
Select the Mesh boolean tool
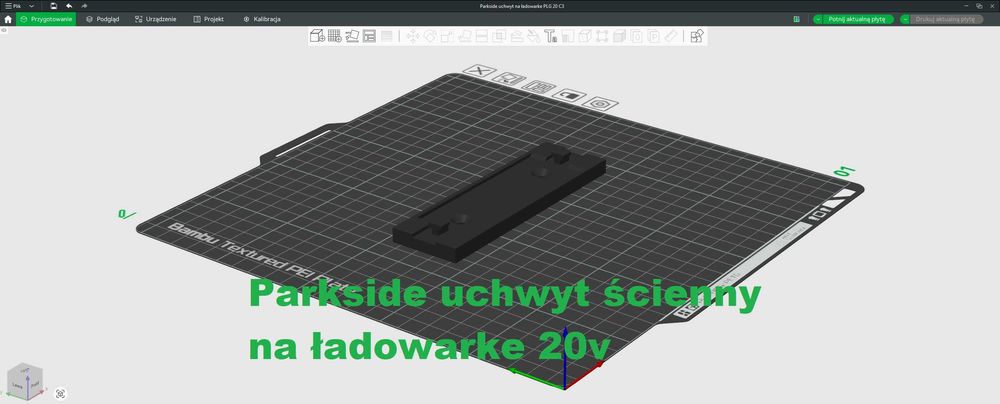pos(499,36)
